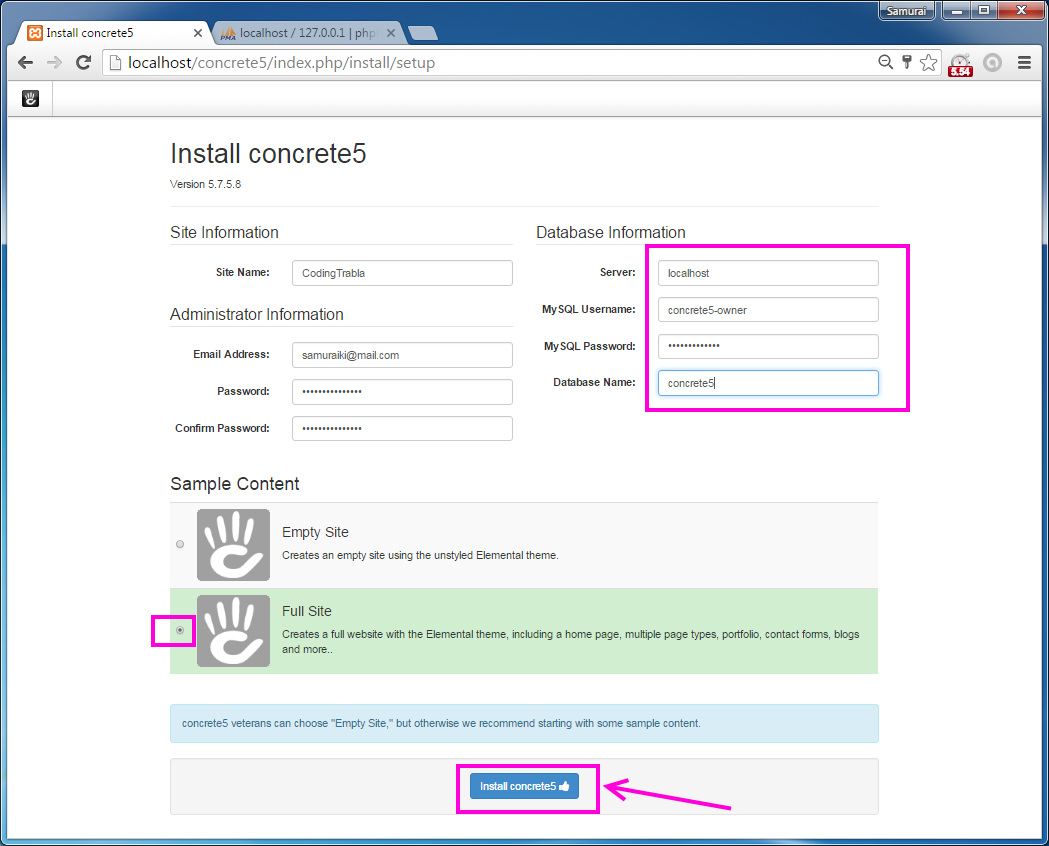Click the browser forward arrow
1049x846 pixels.
54,63
